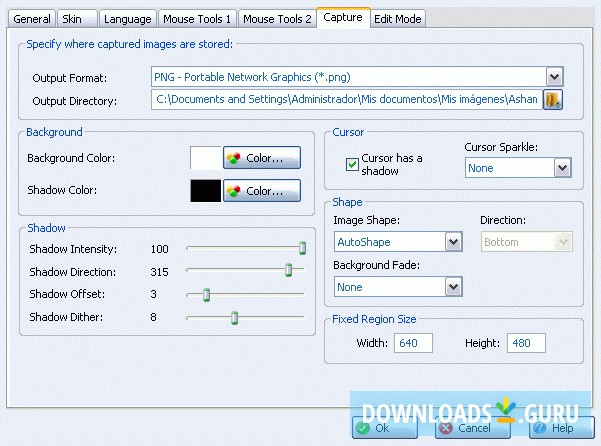
Task: Expand the Output Format dropdown
Action: point(554,77)
